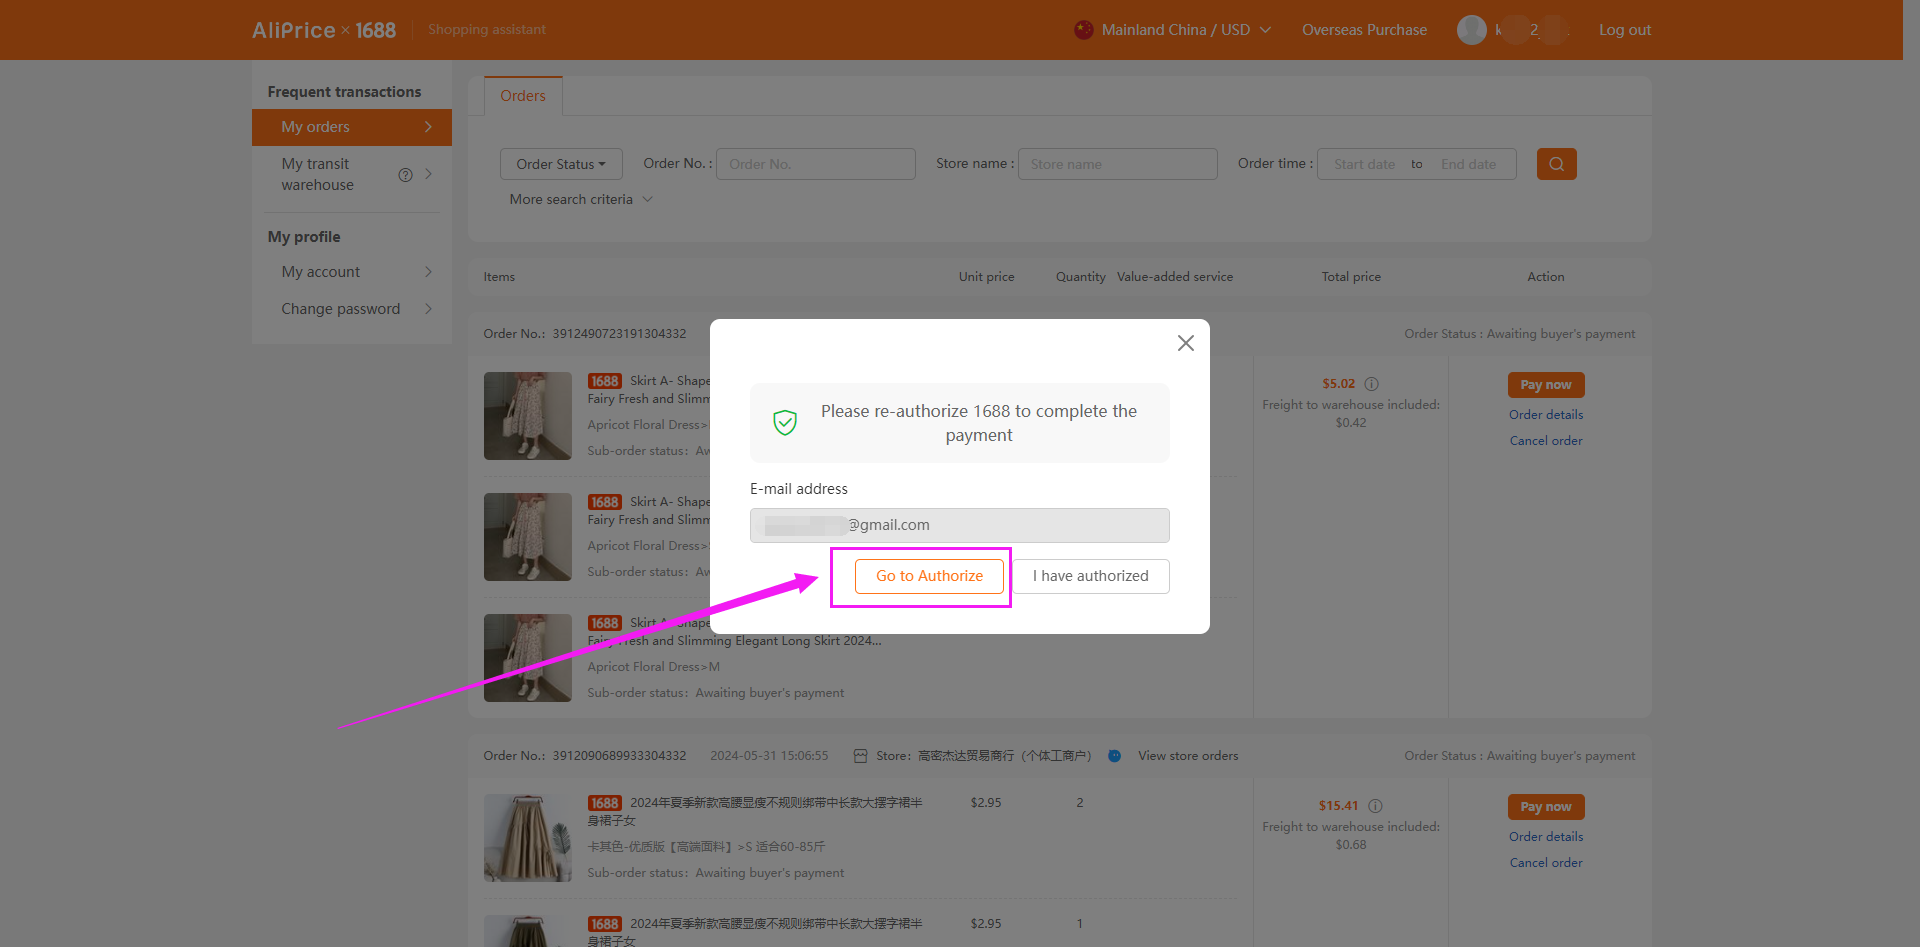Image resolution: width=1920 pixels, height=947 pixels.
Task: Click Pay now for the $15.41 order
Action: (1545, 807)
